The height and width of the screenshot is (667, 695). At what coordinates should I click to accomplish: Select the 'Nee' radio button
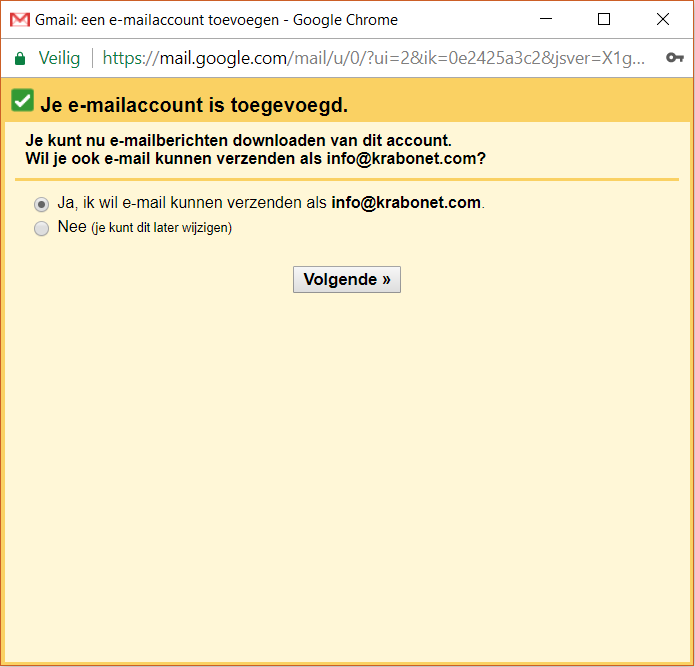[x=41, y=229]
